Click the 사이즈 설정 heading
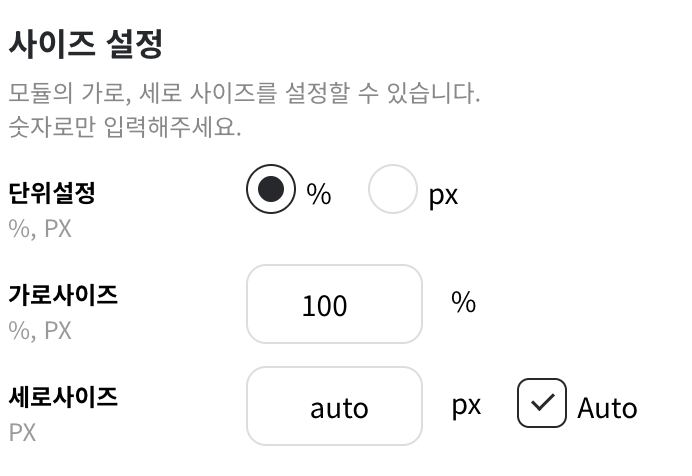692x476 pixels. pyautogui.click(x=85, y=44)
